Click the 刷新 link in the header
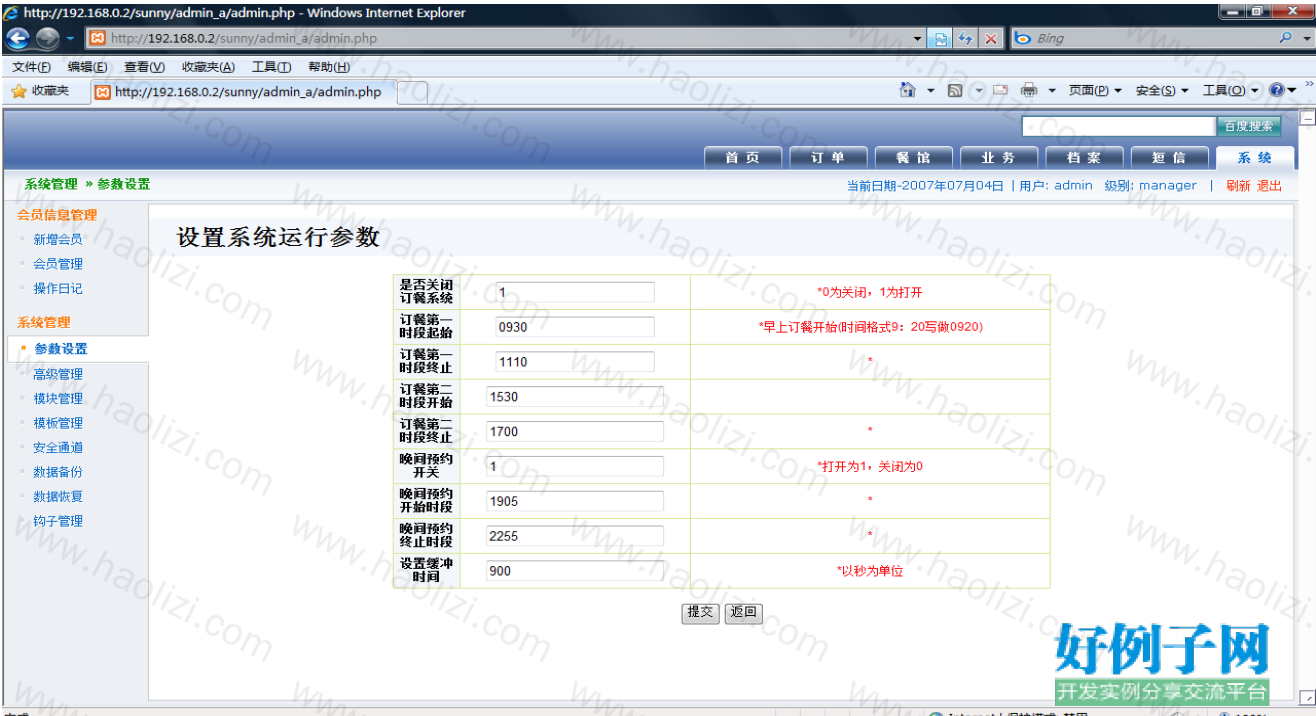 [x=1238, y=186]
